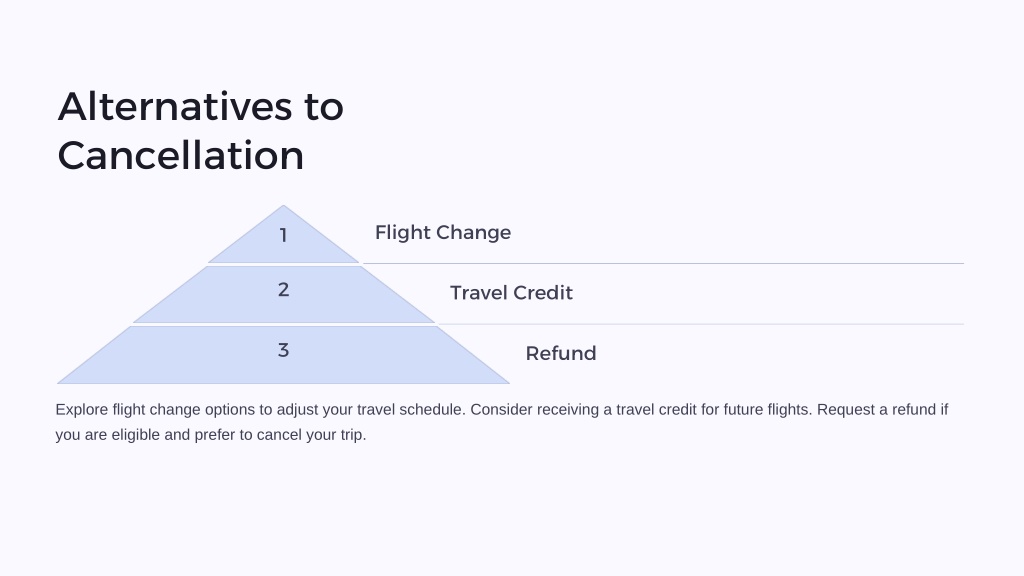
Task: Click the numeral 3 in bottom tier
Action: tap(283, 350)
